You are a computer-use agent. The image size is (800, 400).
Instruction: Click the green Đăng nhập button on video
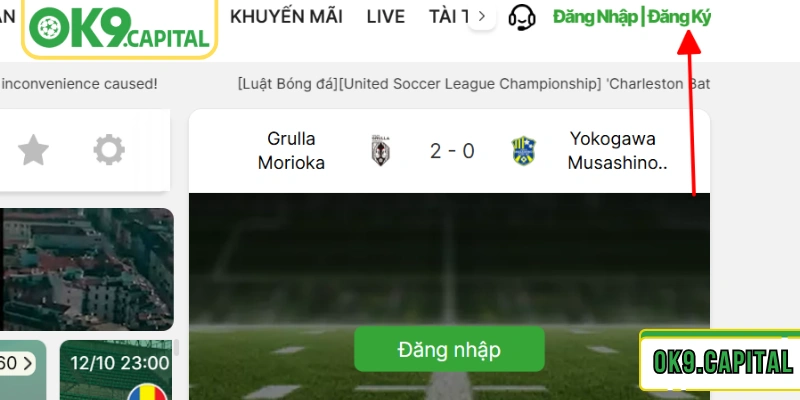pyautogui.click(x=449, y=349)
